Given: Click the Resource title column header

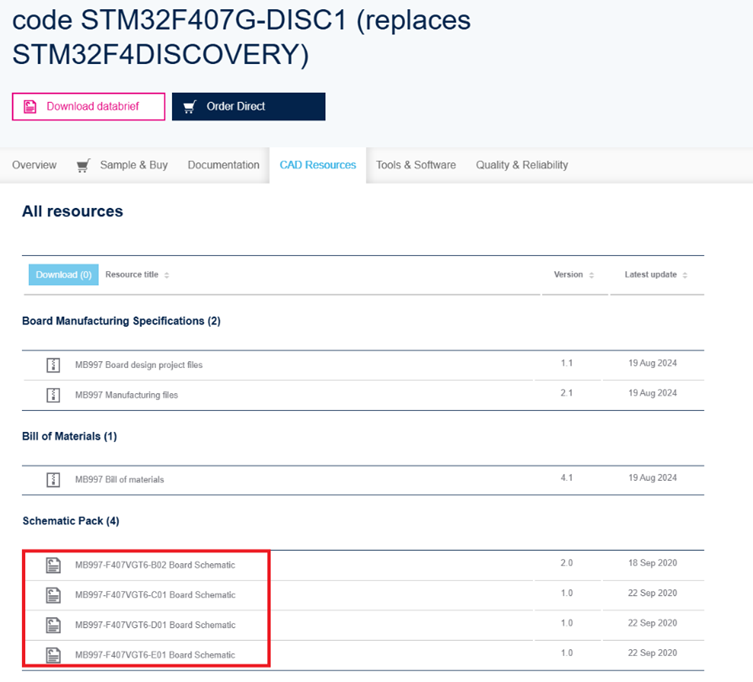Looking at the screenshot, I should click(132, 274).
